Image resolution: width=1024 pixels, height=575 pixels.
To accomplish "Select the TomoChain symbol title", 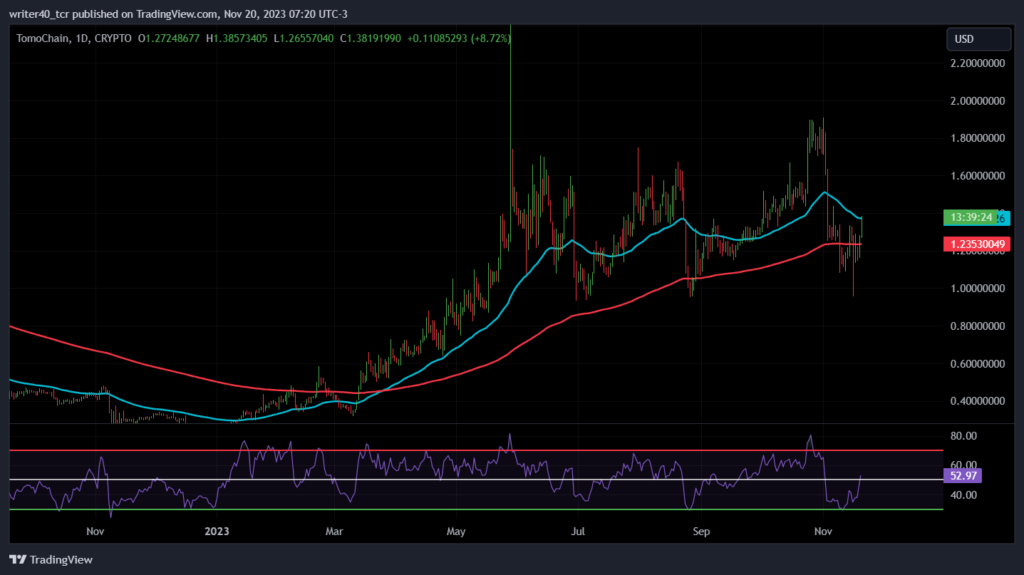I will [42, 39].
